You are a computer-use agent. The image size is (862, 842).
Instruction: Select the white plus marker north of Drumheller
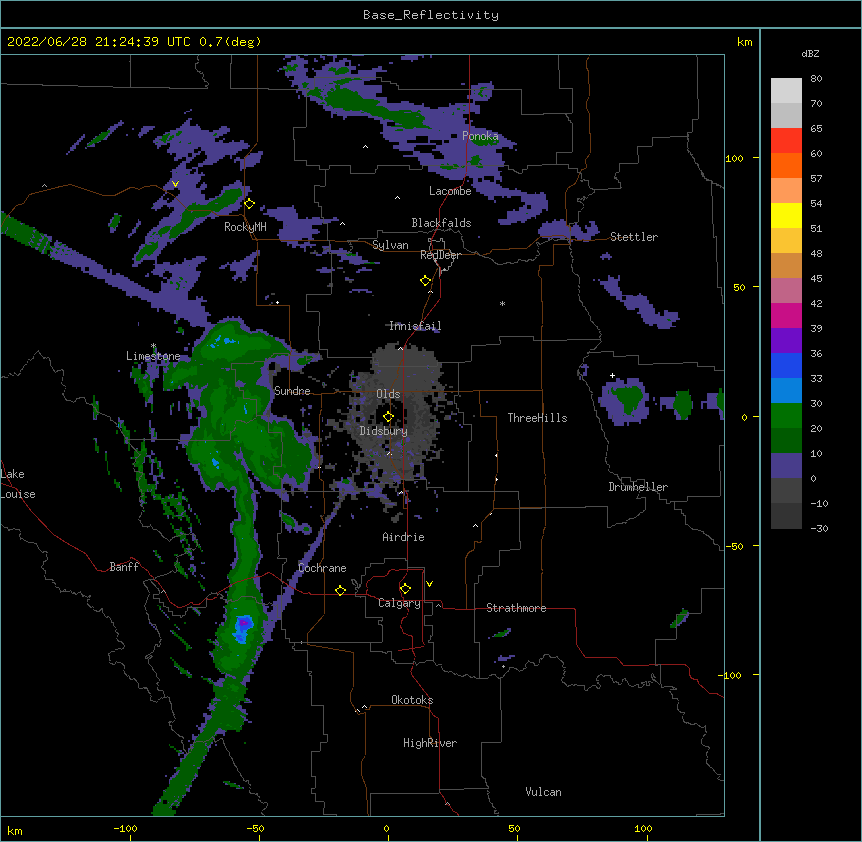612,375
